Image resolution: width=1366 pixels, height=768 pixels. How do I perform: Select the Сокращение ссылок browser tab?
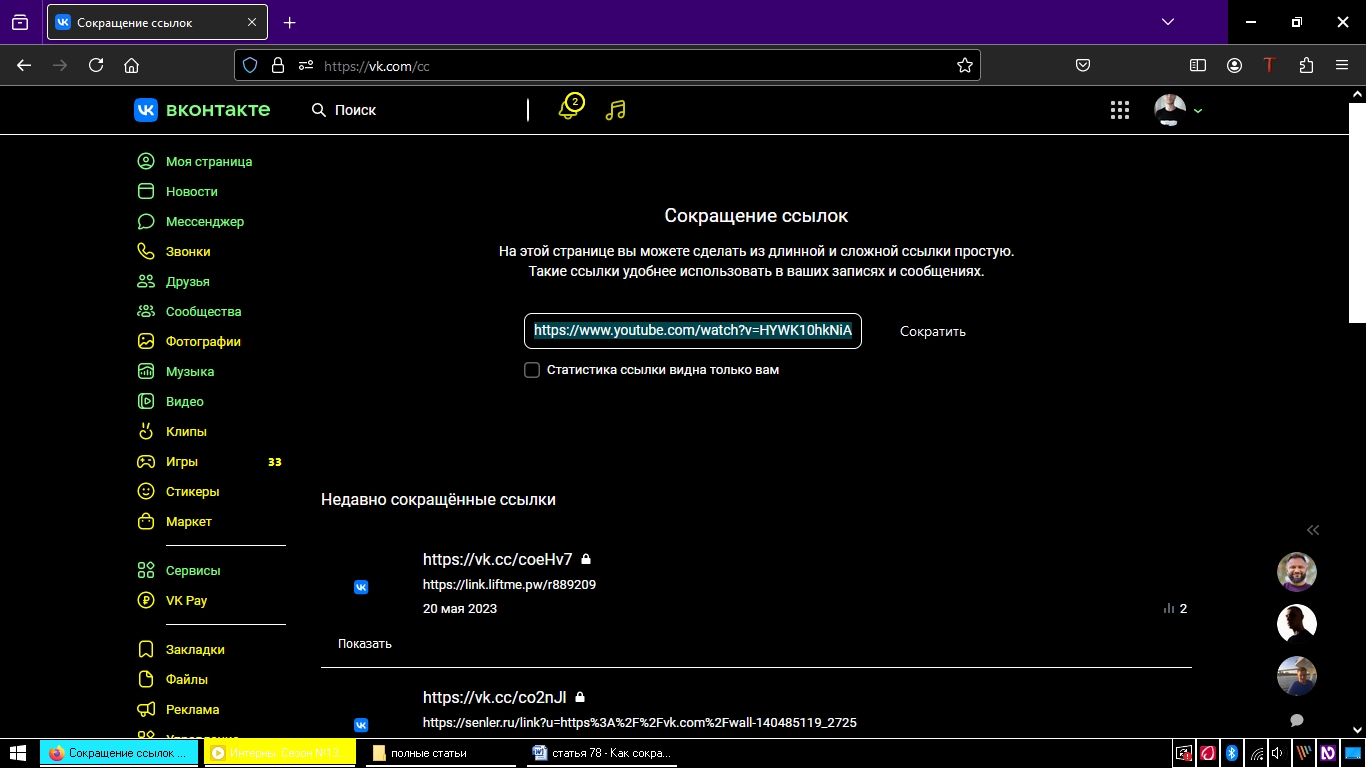point(157,22)
